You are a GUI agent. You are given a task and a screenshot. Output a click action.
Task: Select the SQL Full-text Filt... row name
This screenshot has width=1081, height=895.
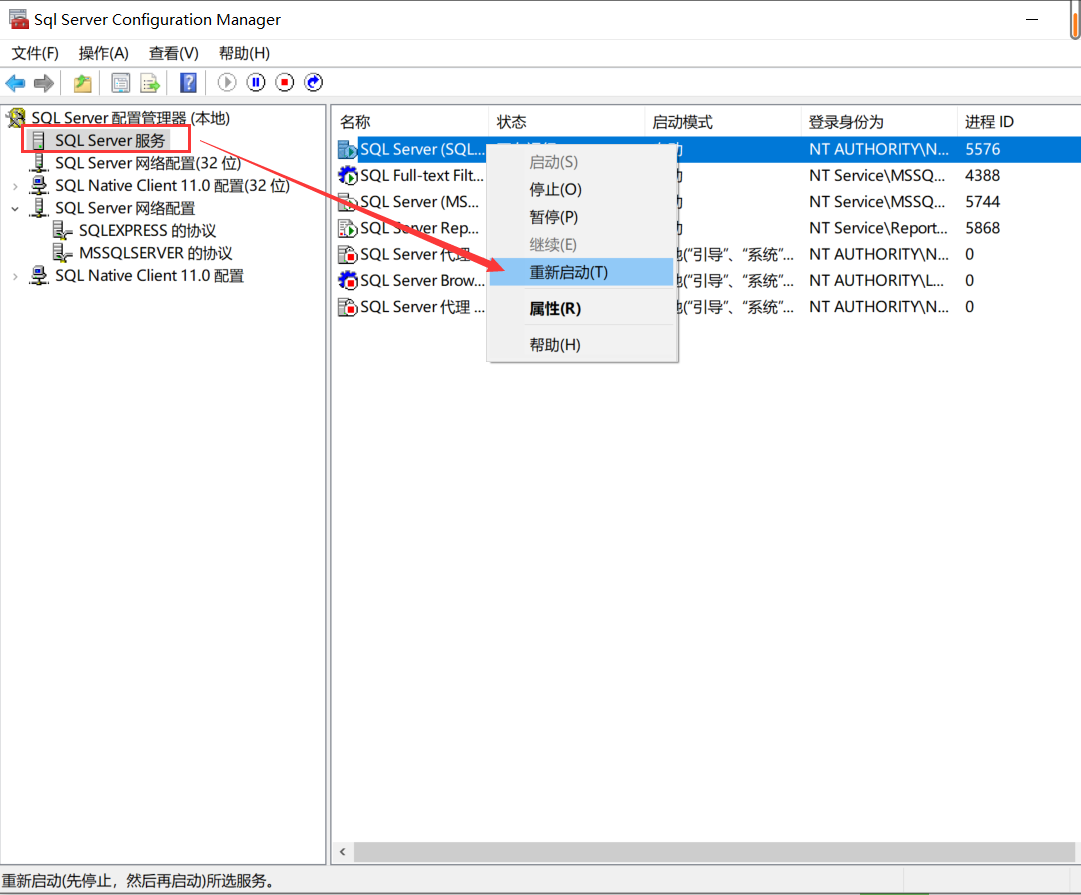pyautogui.click(x=422, y=175)
